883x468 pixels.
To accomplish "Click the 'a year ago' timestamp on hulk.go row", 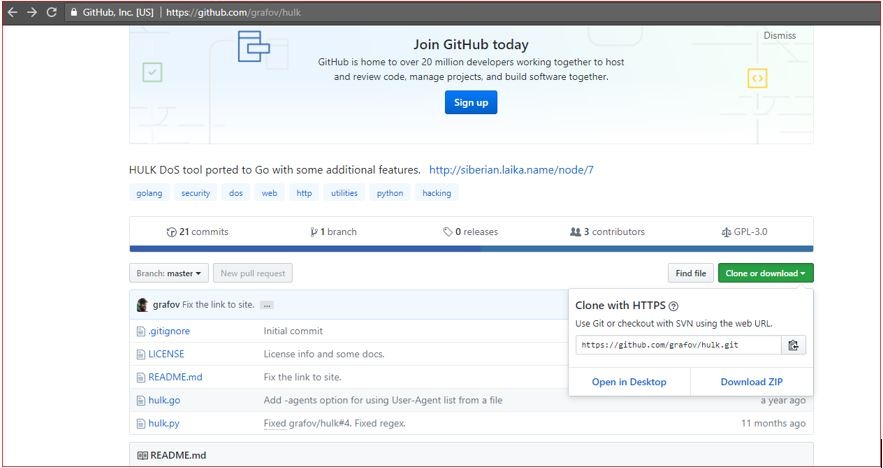I will click(x=783, y=400).
